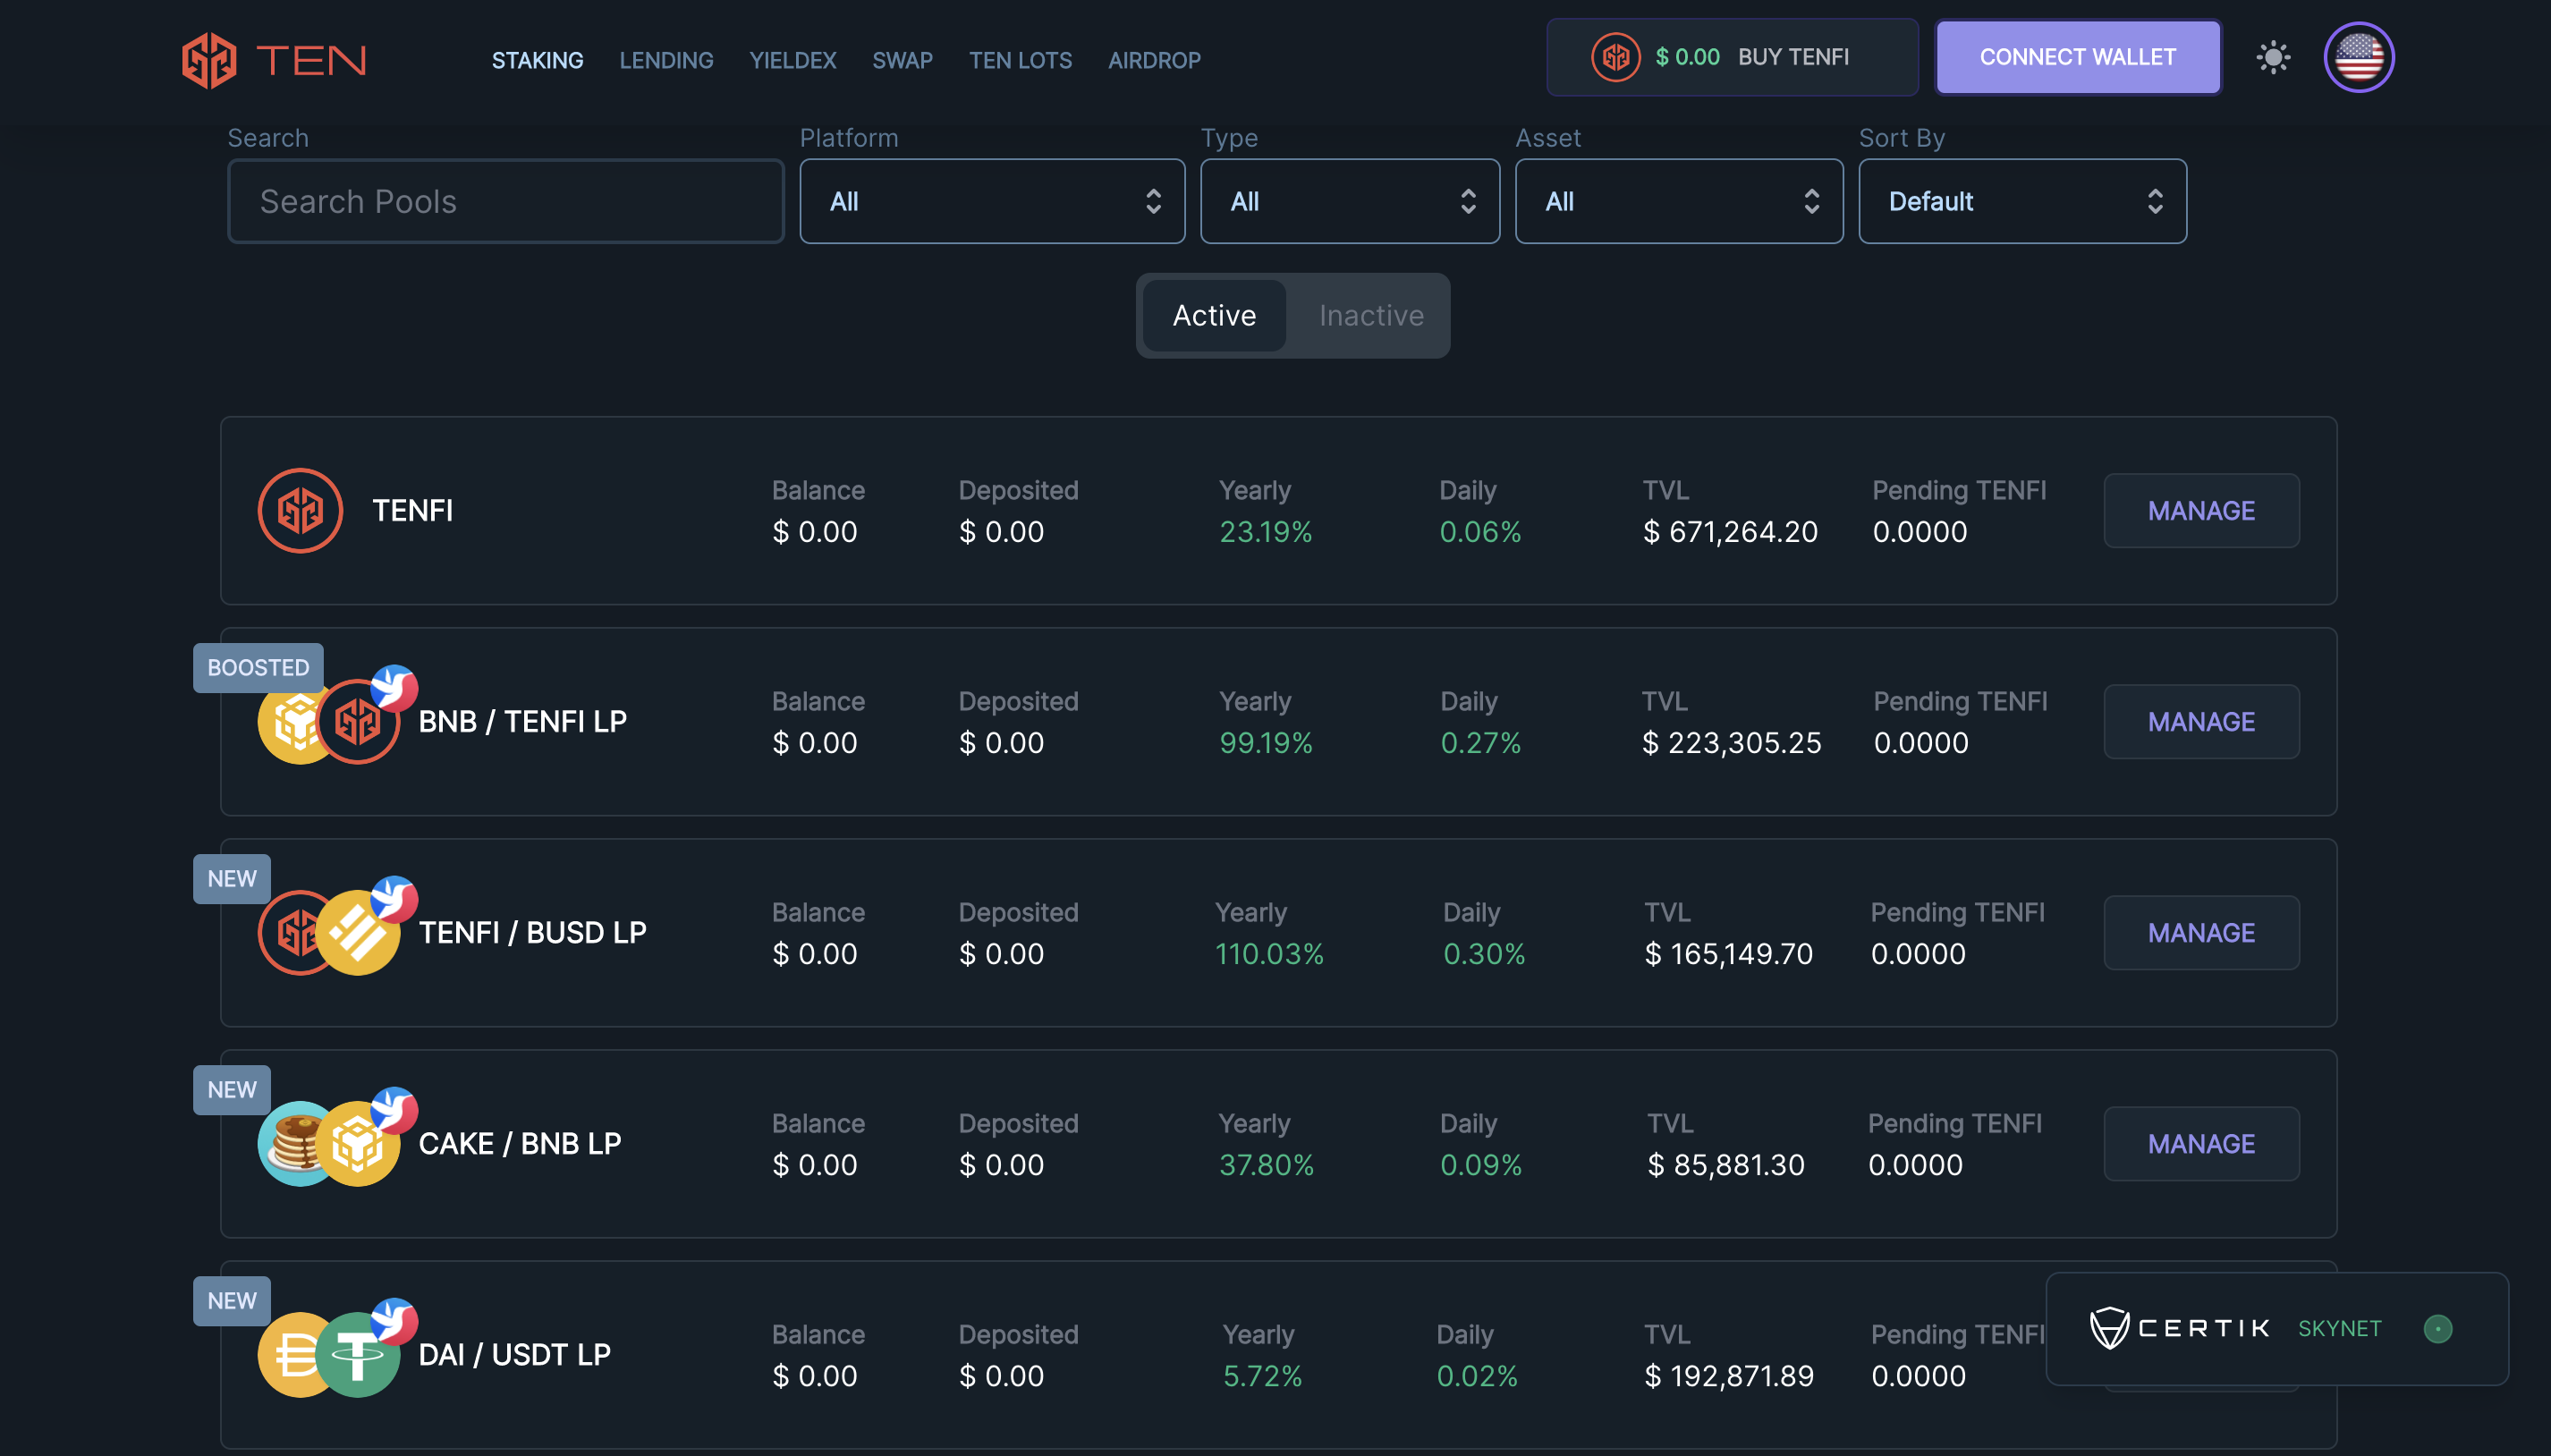Open the US flag language selector
The height and width of the screenshot is (1456, 2551).
click(2358, 57)
